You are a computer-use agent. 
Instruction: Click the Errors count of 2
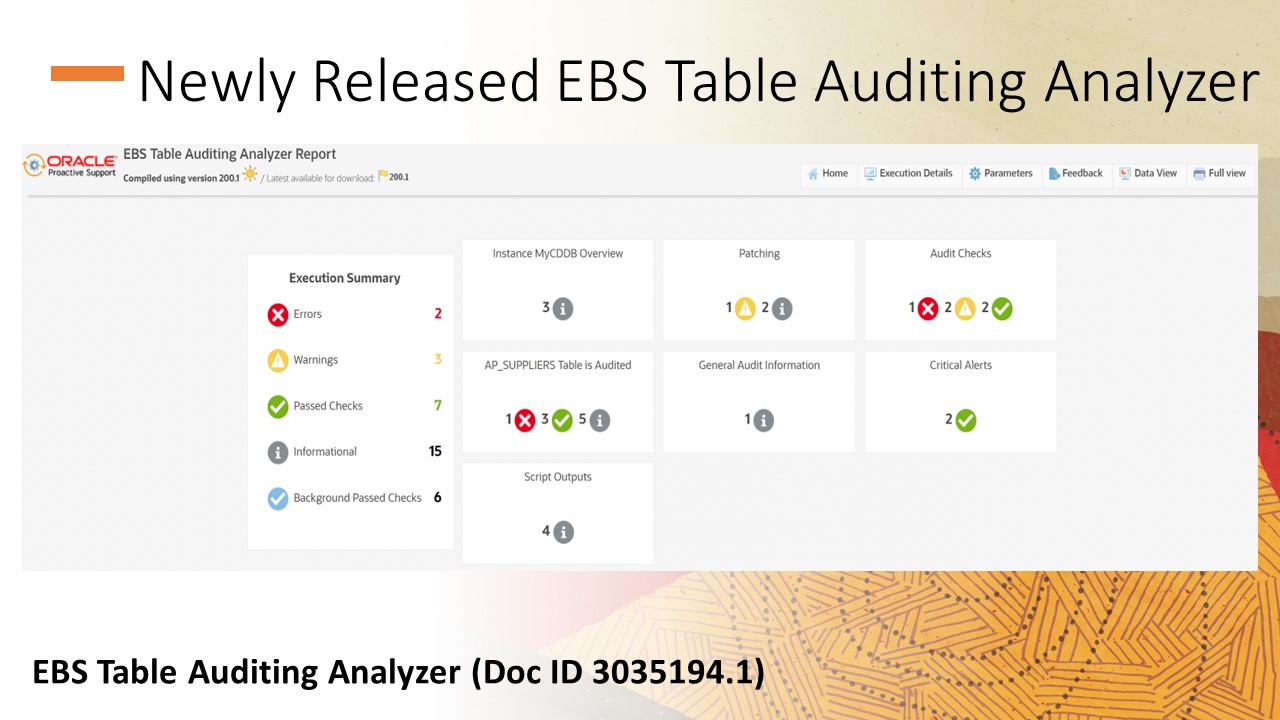click(438, 313)
